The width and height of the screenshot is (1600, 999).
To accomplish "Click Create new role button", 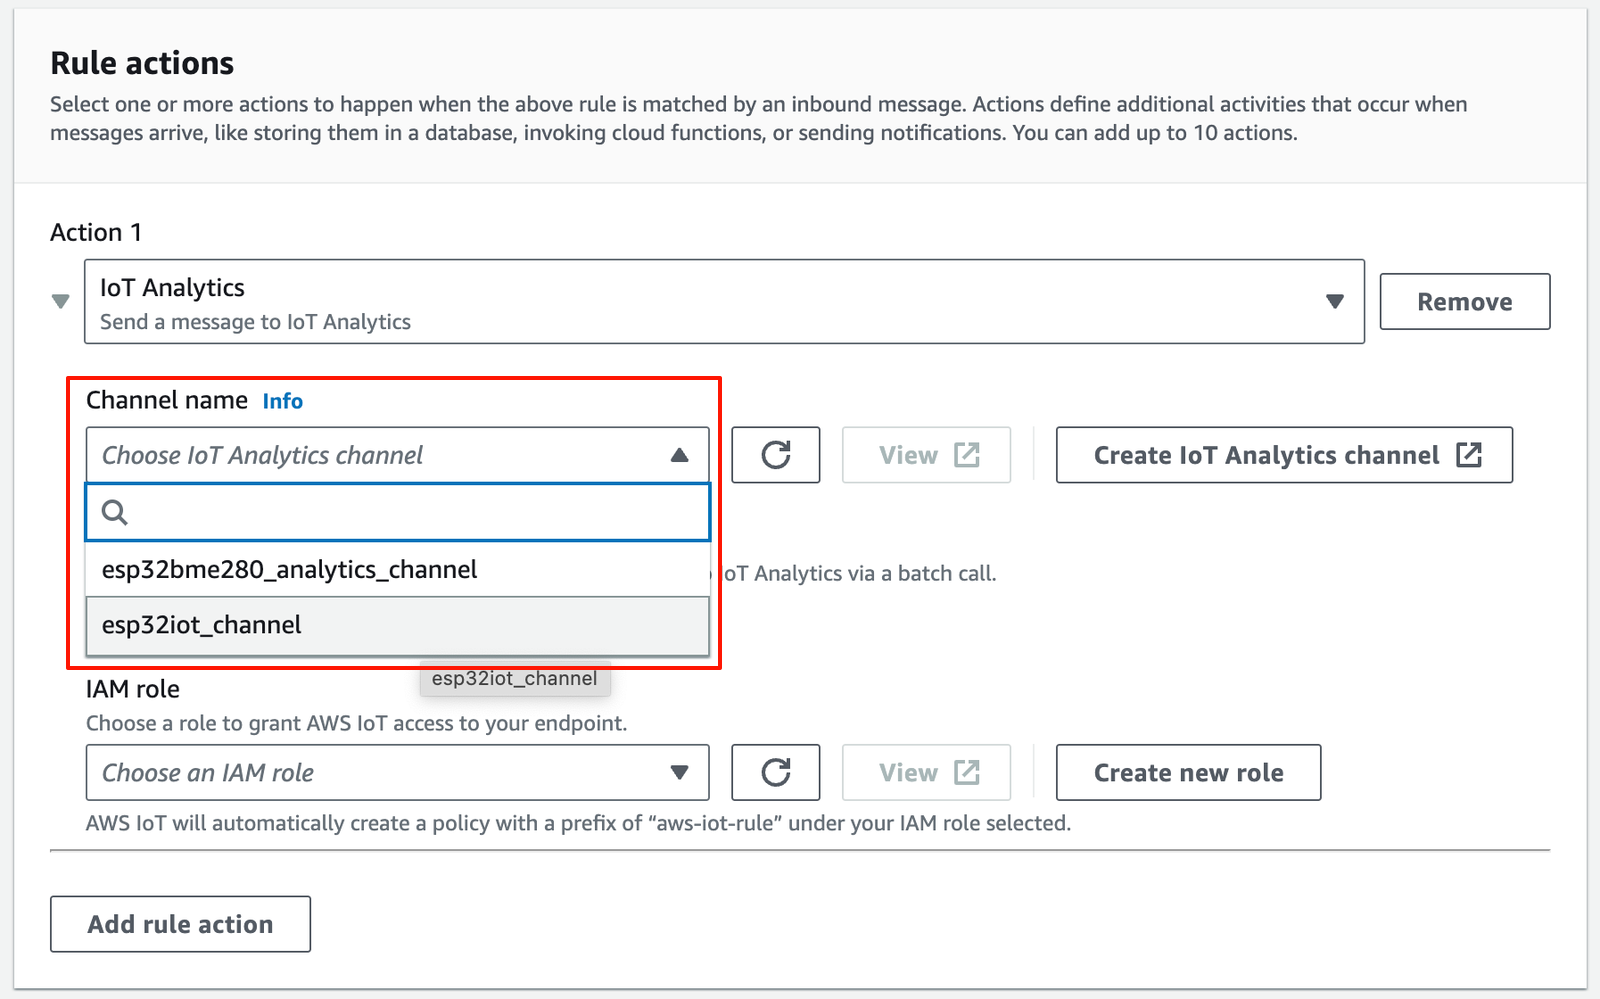I will tap(1188, 772).
